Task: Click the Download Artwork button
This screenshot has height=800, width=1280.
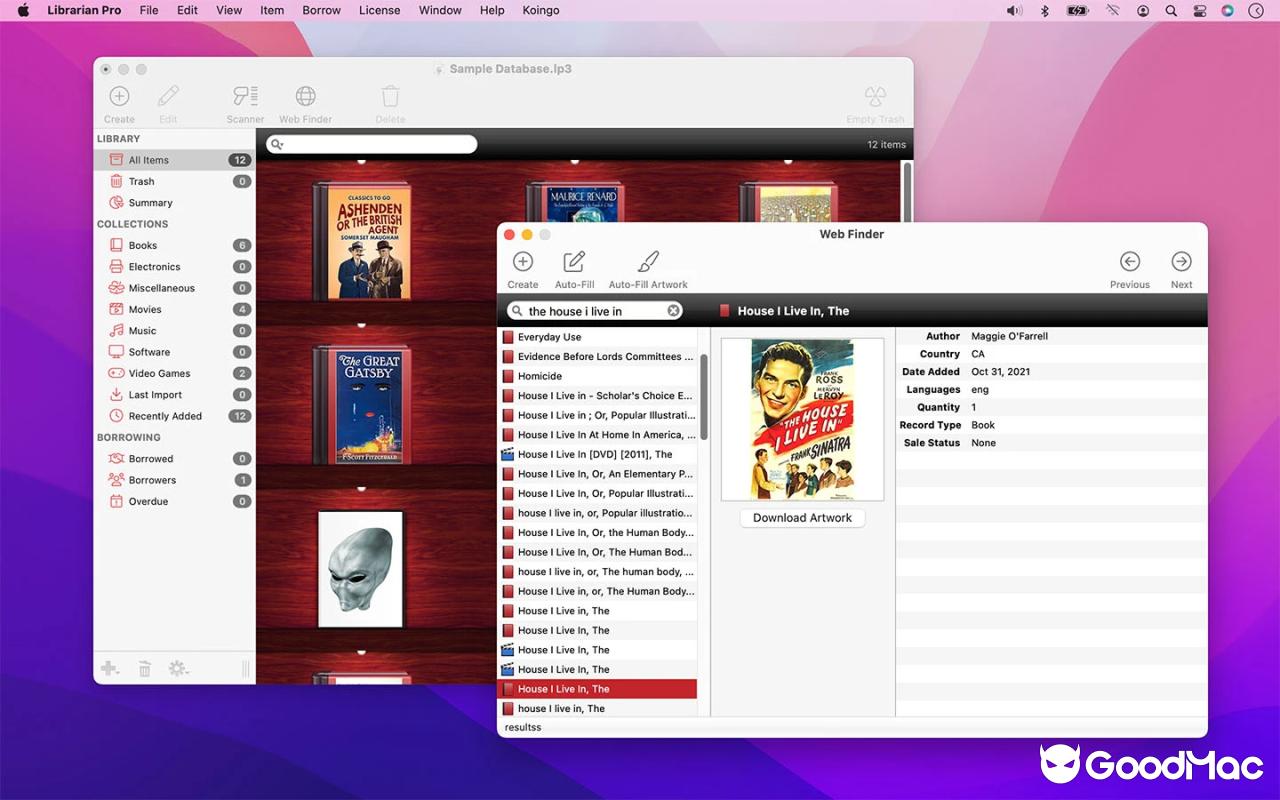Action: pyautogui.click(x=802, y=517)
